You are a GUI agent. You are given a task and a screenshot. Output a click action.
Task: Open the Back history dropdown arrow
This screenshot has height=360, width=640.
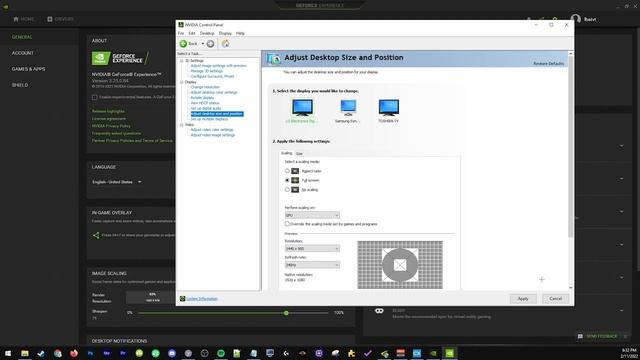202,44
